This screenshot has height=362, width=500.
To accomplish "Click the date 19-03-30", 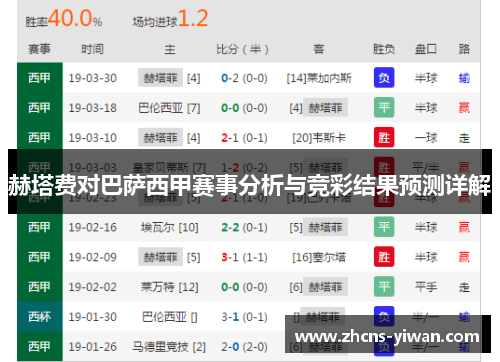I will tap(93, 78).
